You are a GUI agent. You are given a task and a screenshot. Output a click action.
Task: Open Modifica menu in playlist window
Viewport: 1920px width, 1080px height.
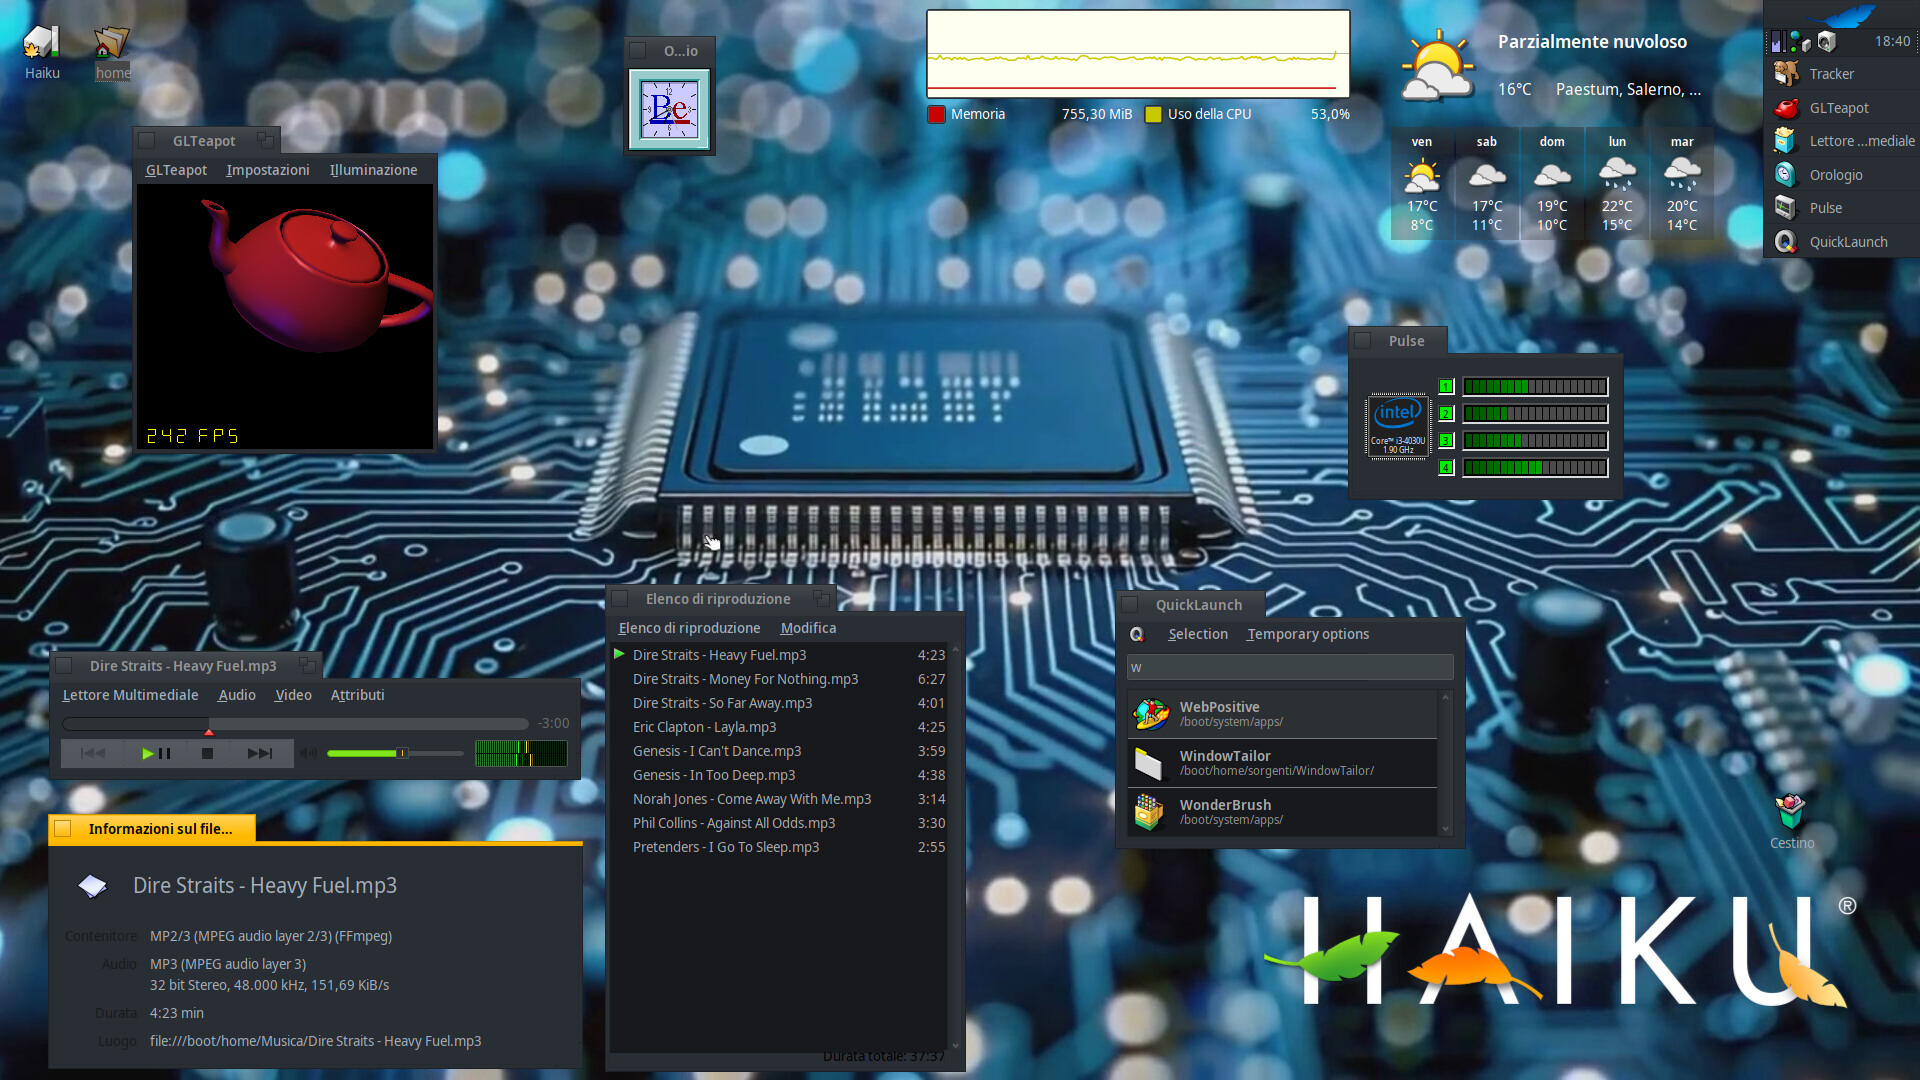click(808, 628)
